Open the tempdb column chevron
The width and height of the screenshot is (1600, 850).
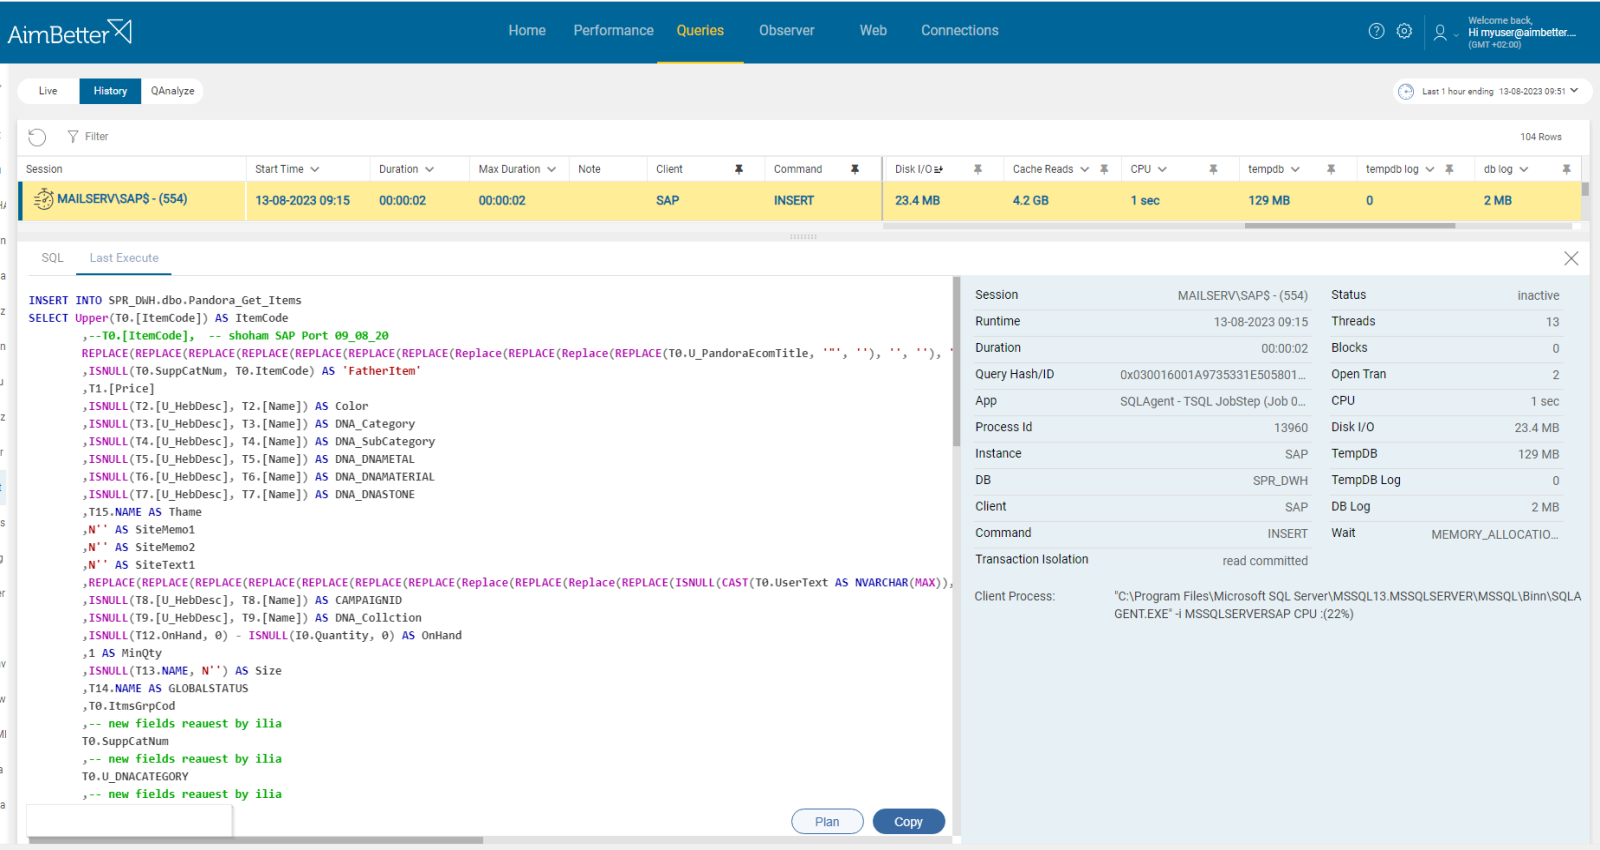point(1295,169)
